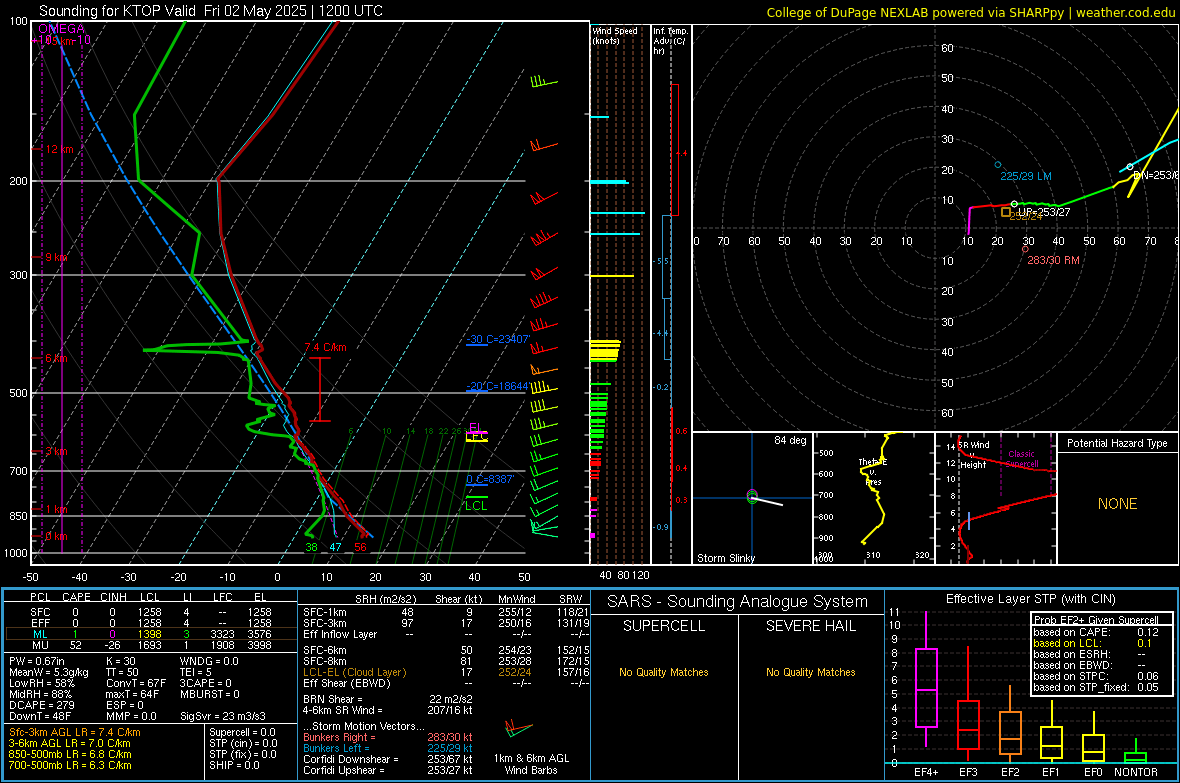Click the NONE hazard type value
This screenshot has height=783, width=1180.
pyautogui.click(x=1118, y=504)
